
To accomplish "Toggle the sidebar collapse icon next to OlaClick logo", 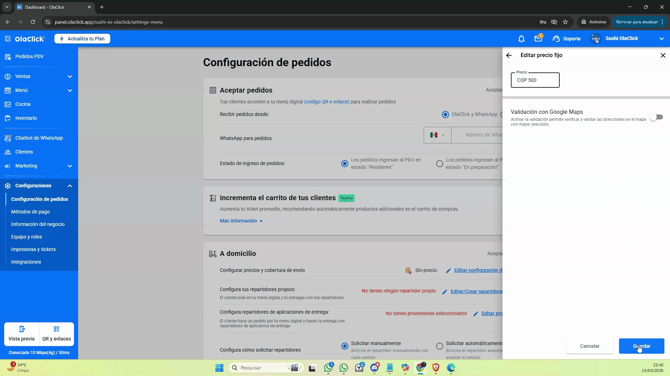I will (x=8, y=38).
